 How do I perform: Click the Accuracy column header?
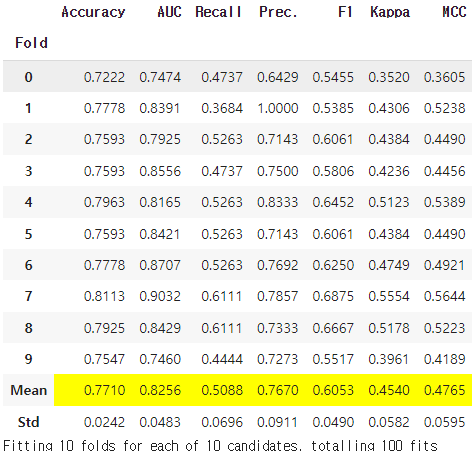coord(93,12)
